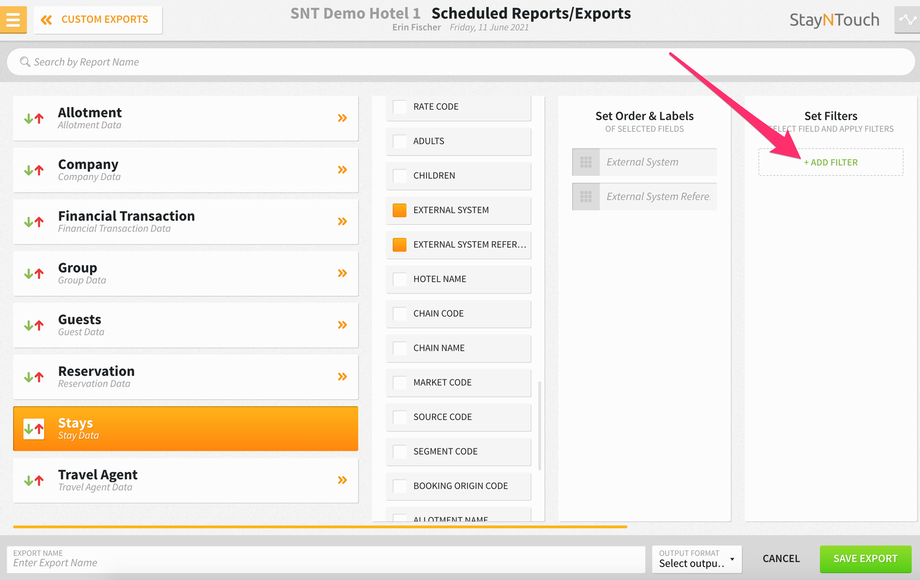Select the Financial Transaction export type
The height and width of the screenshot is (580, 920).
click(x=185, y=221)
